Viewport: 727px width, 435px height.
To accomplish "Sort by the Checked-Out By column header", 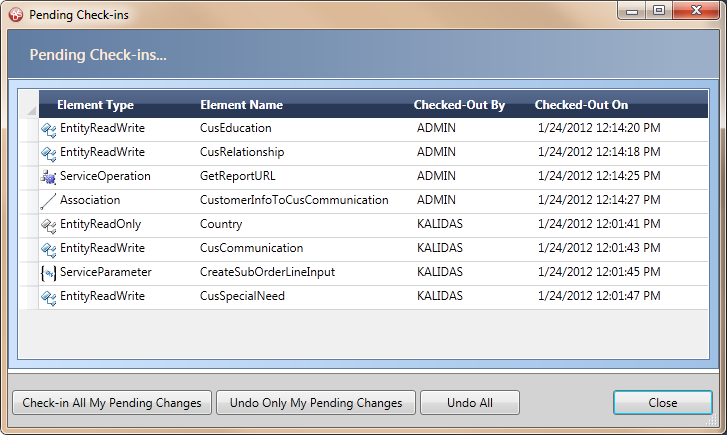I will (459, 105).
